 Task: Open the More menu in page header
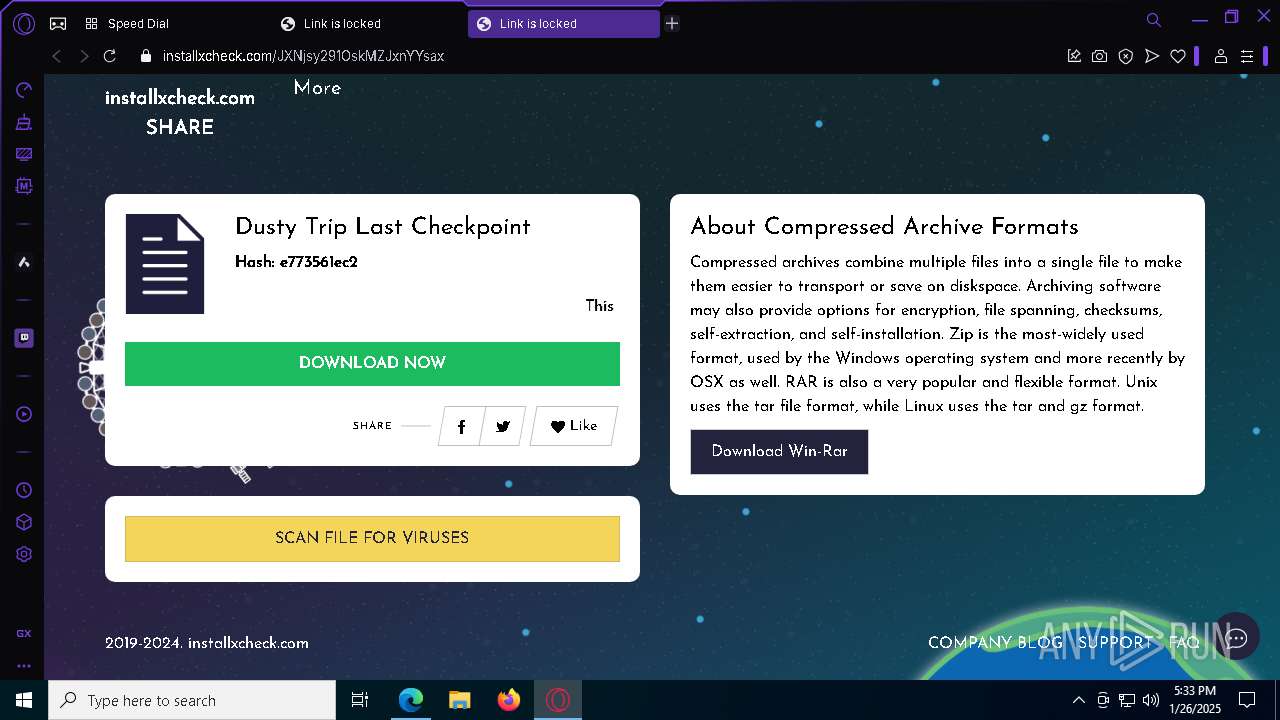317,88
